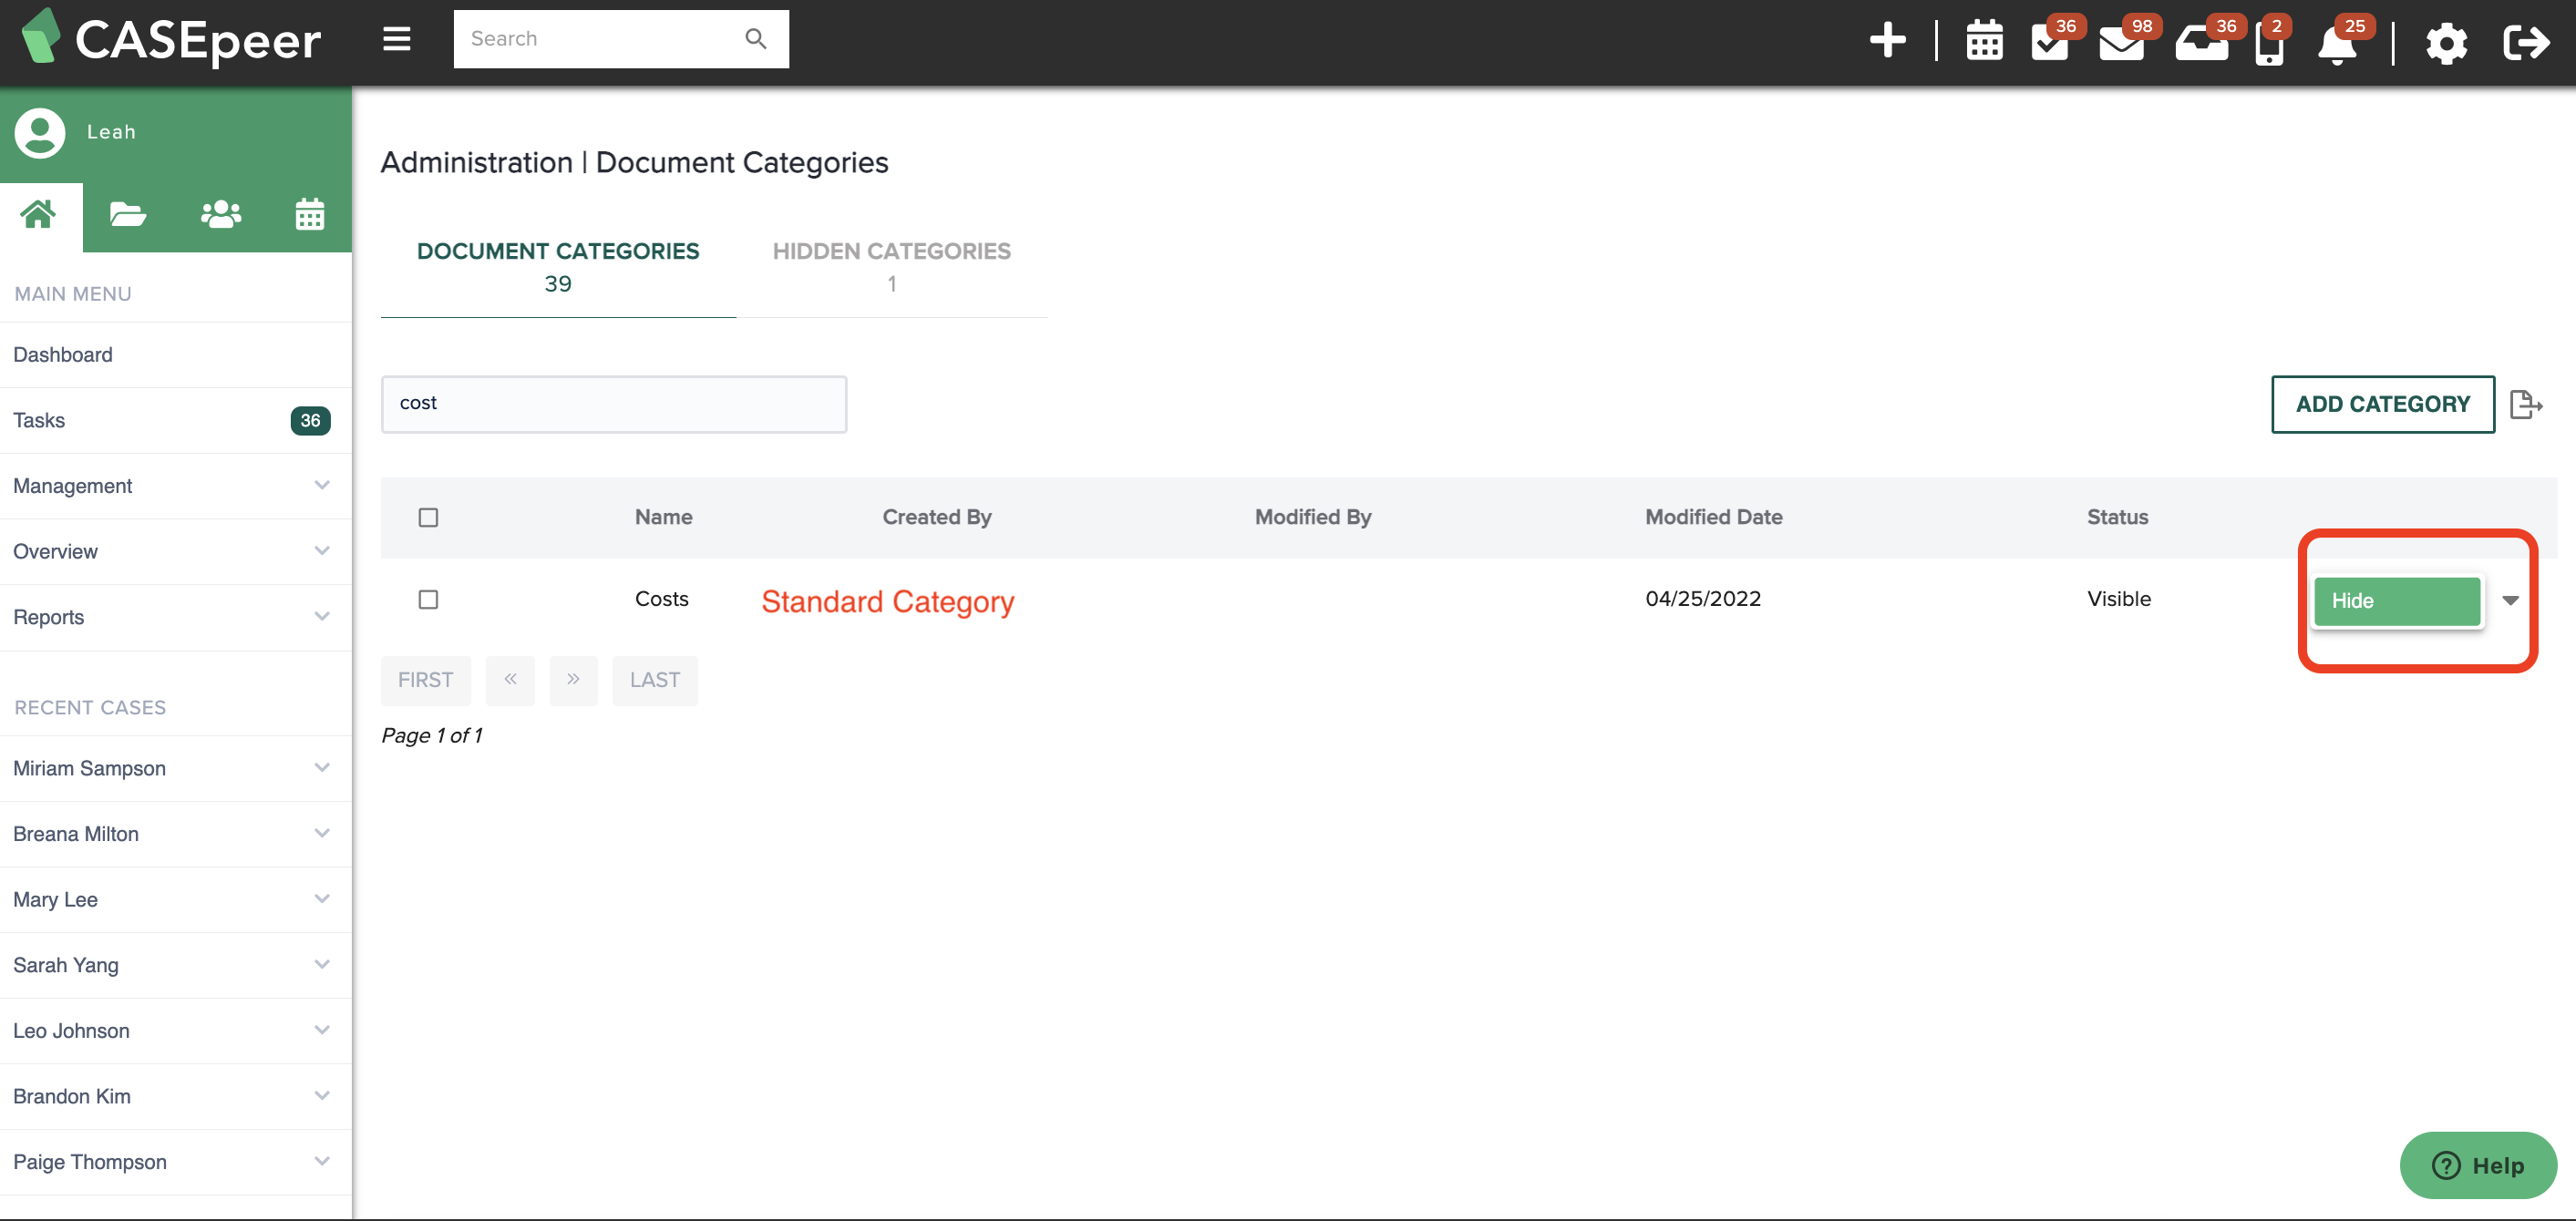
Task: Open the cases folder icon in the sidebar
Action: point(128,214)
